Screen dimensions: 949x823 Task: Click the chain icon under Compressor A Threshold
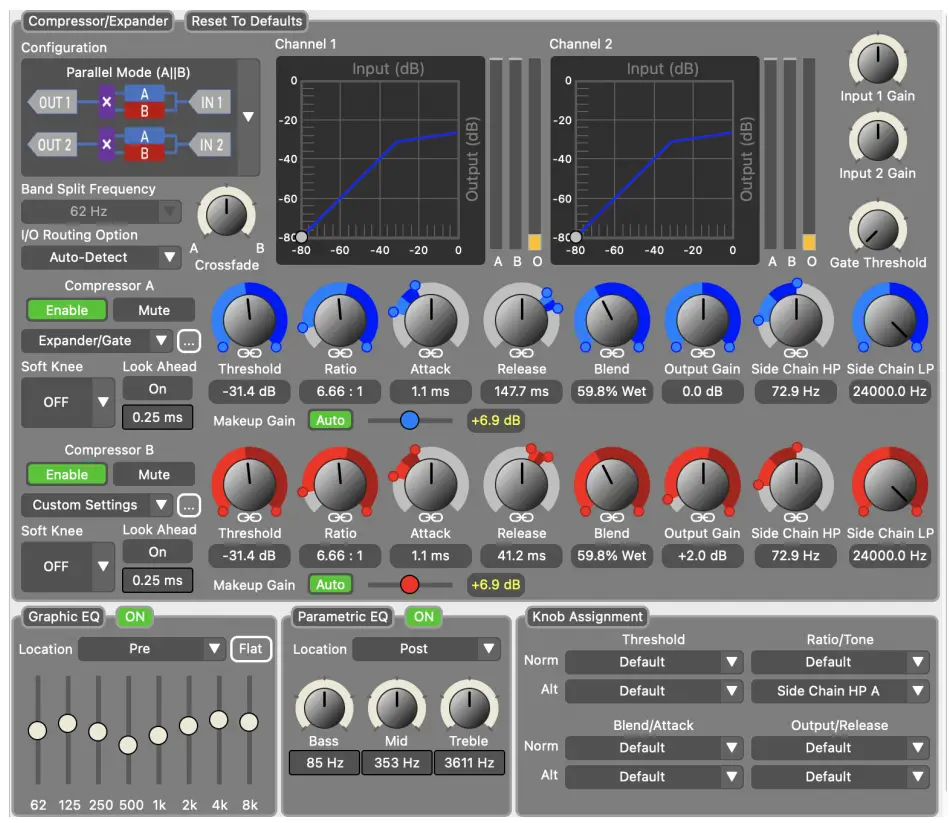[249, 353]
